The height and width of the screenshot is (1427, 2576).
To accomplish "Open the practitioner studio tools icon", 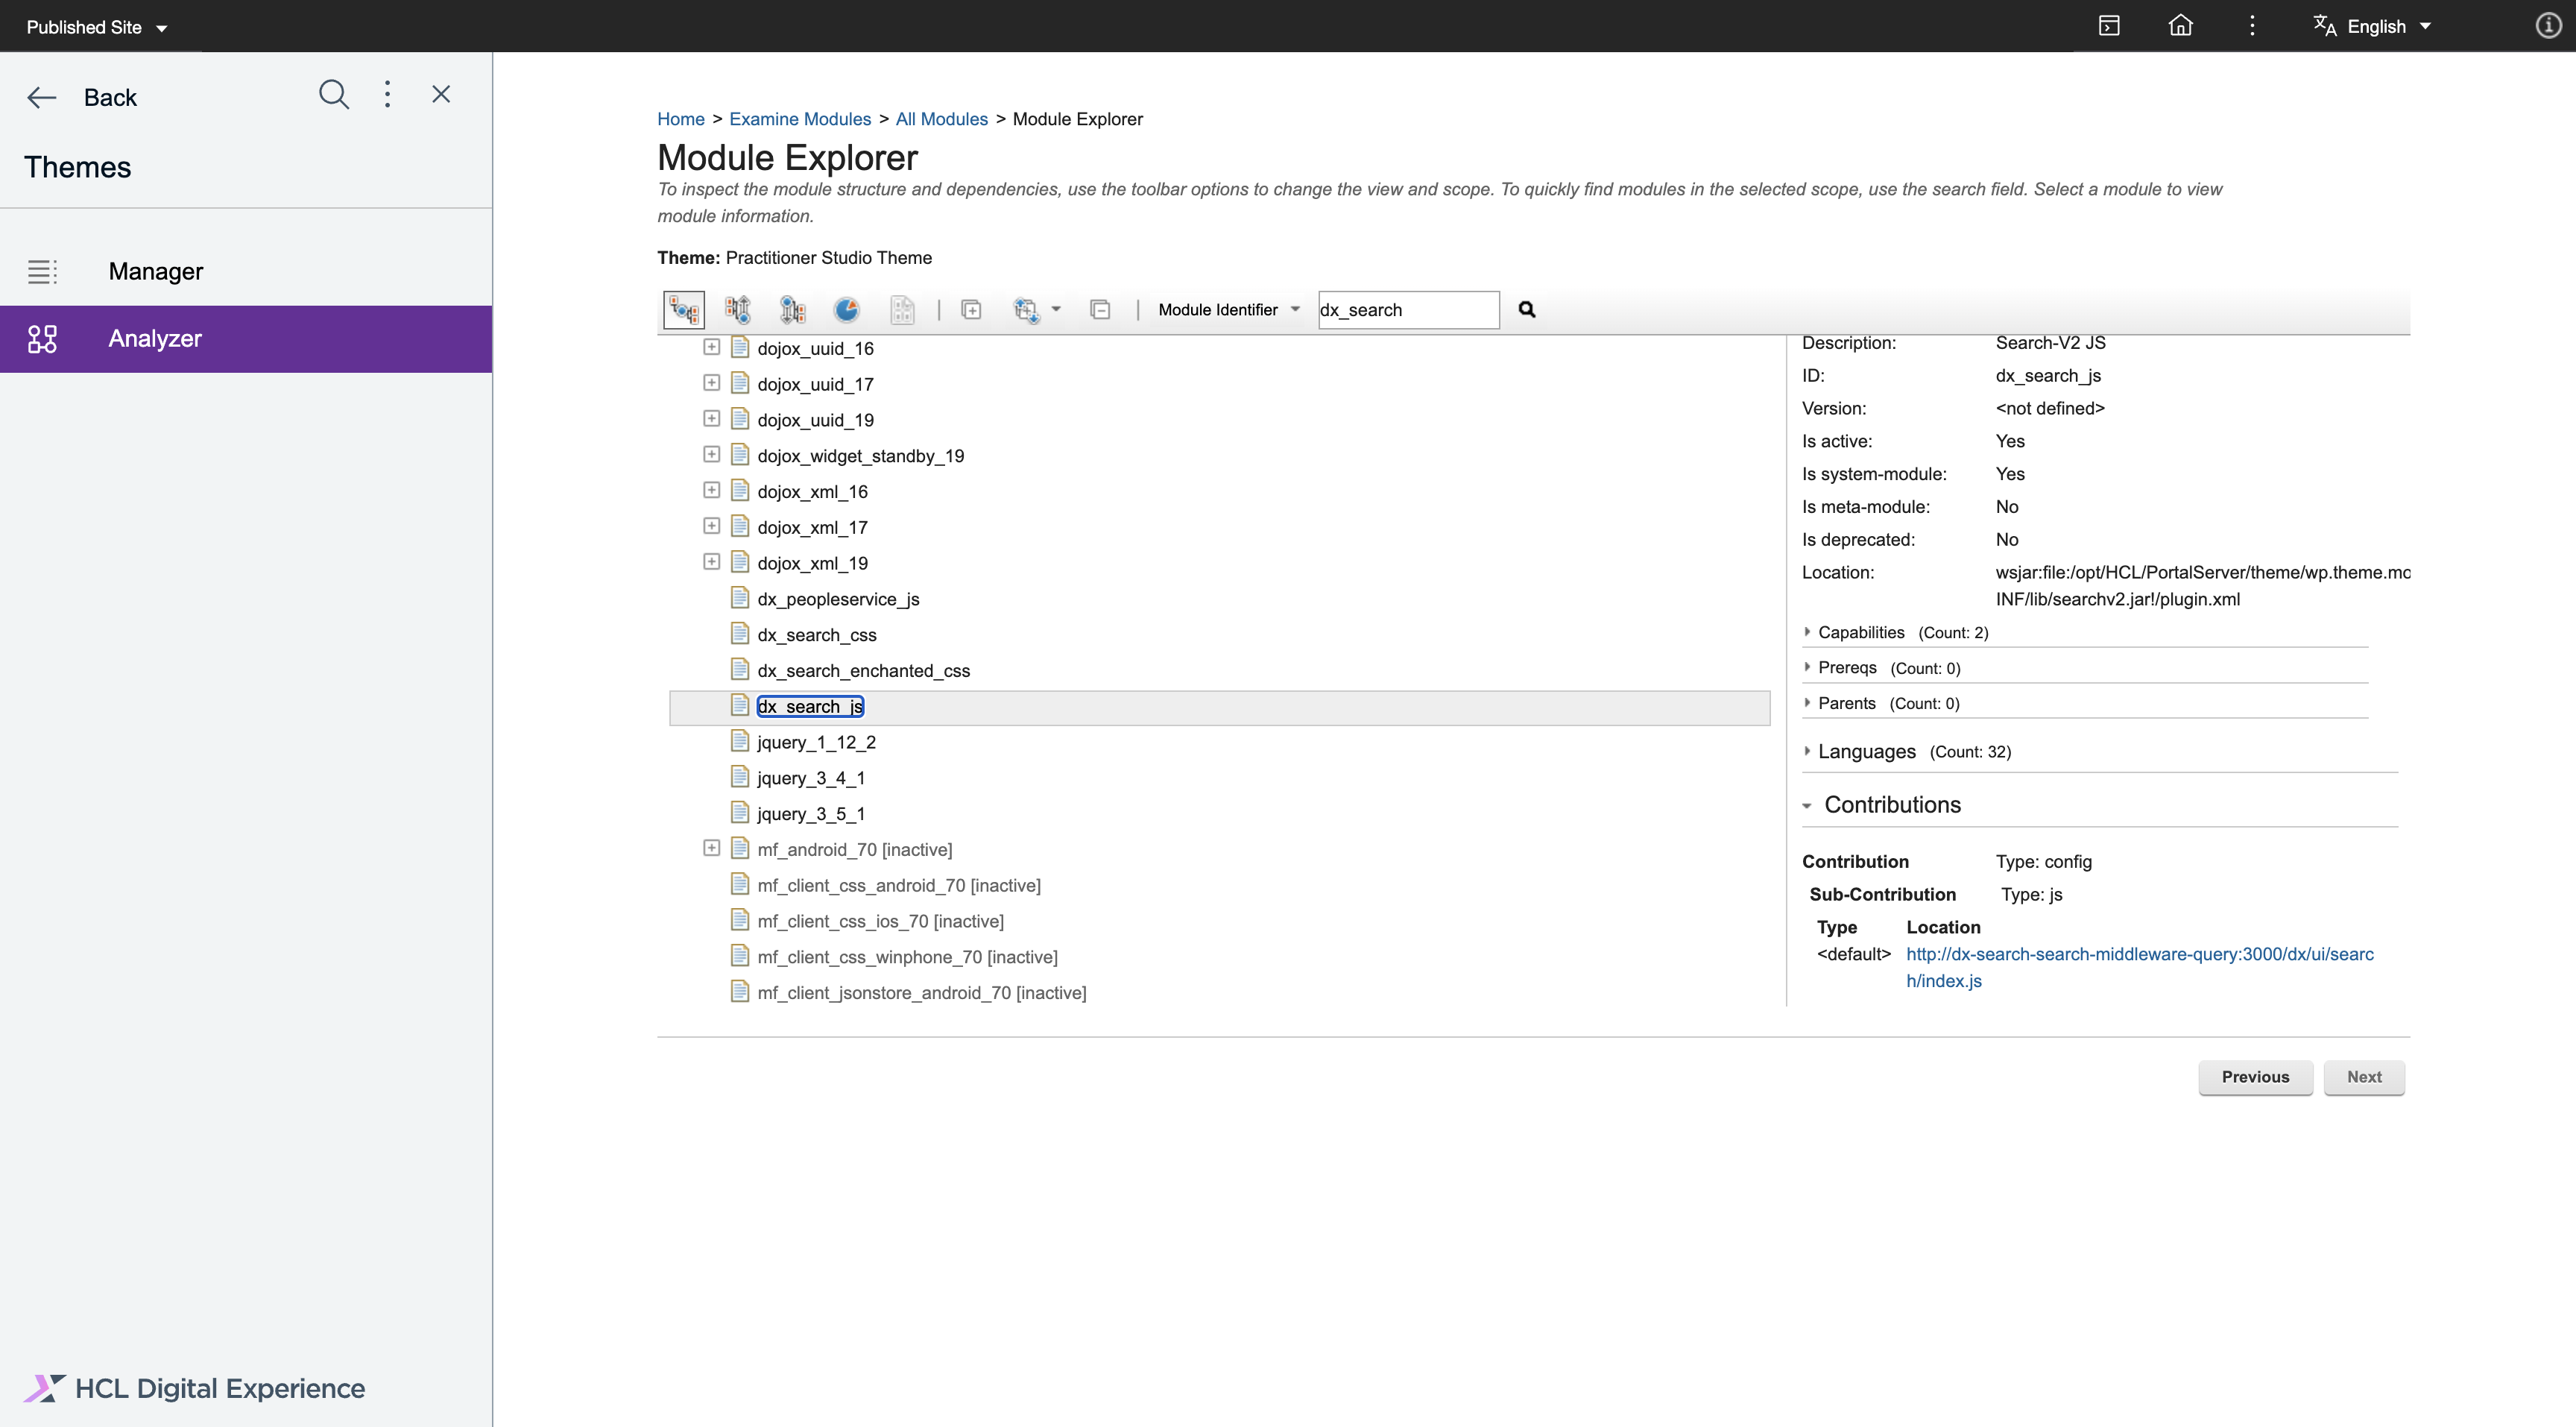I will click(x=2110, y=25).
